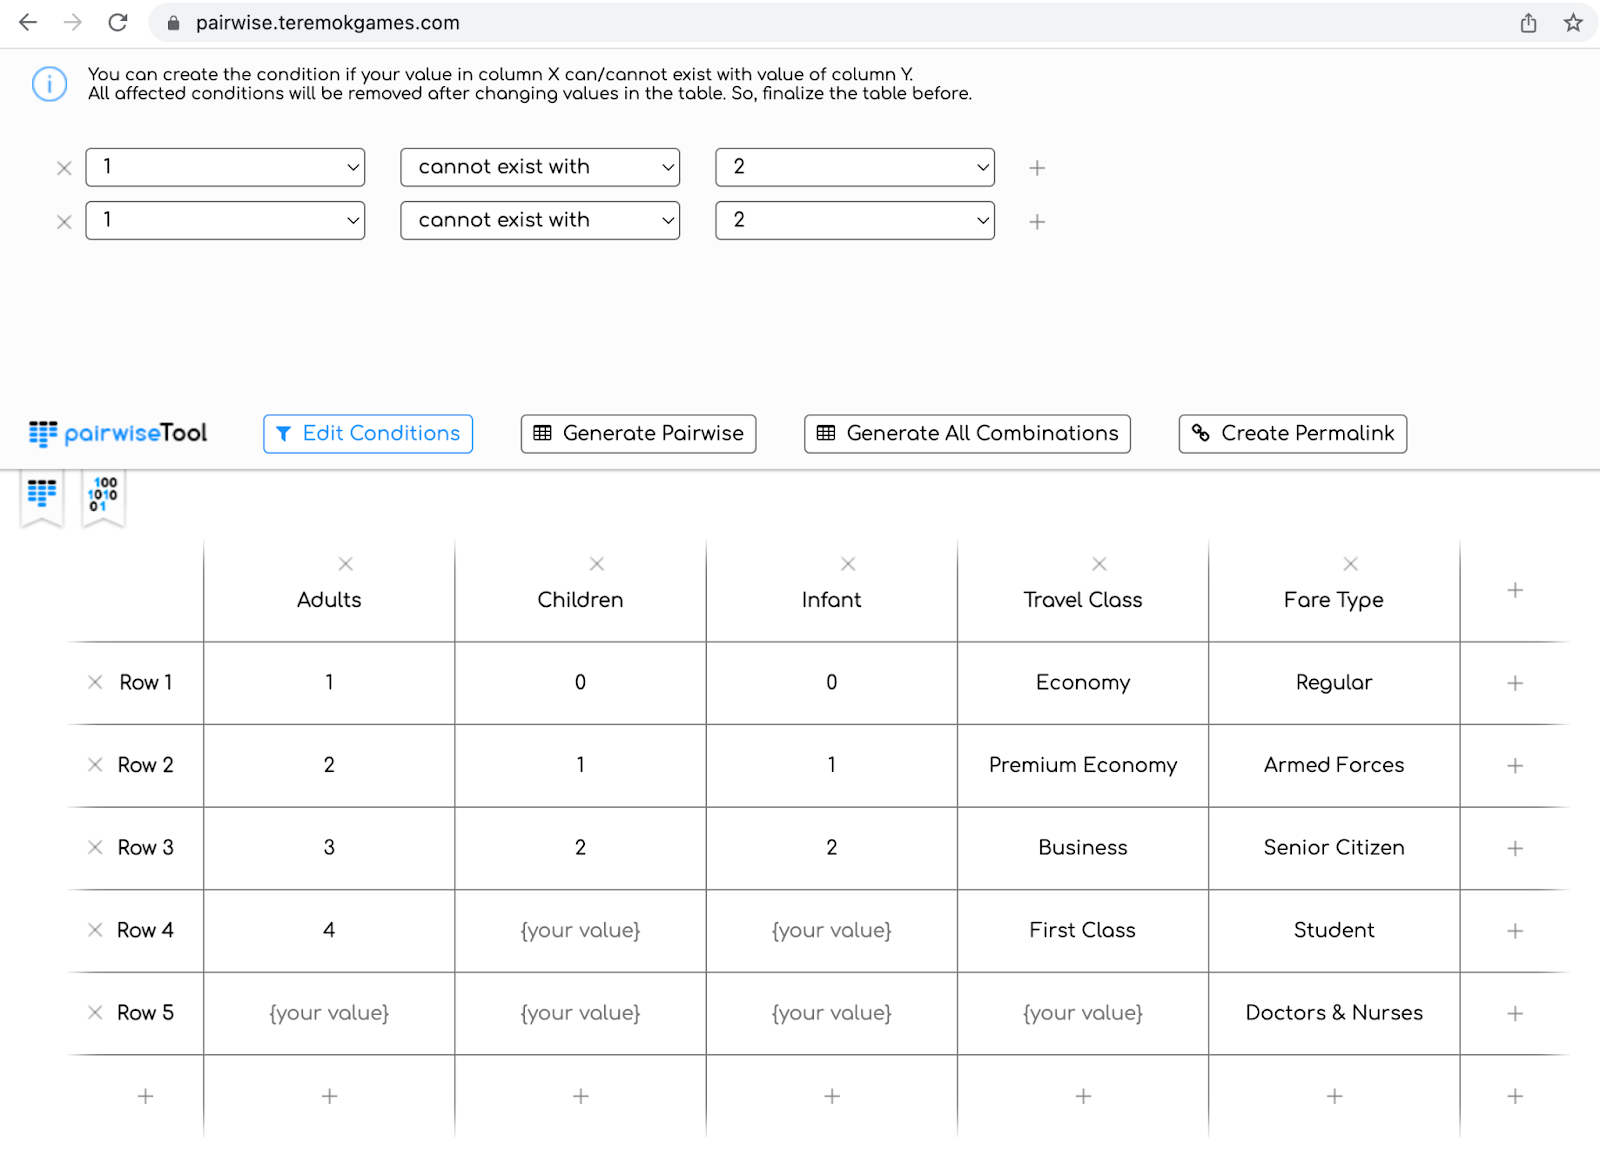Click Generate All Combinations
This screenshot has width=1600, height=1172.
coord(967,434)
